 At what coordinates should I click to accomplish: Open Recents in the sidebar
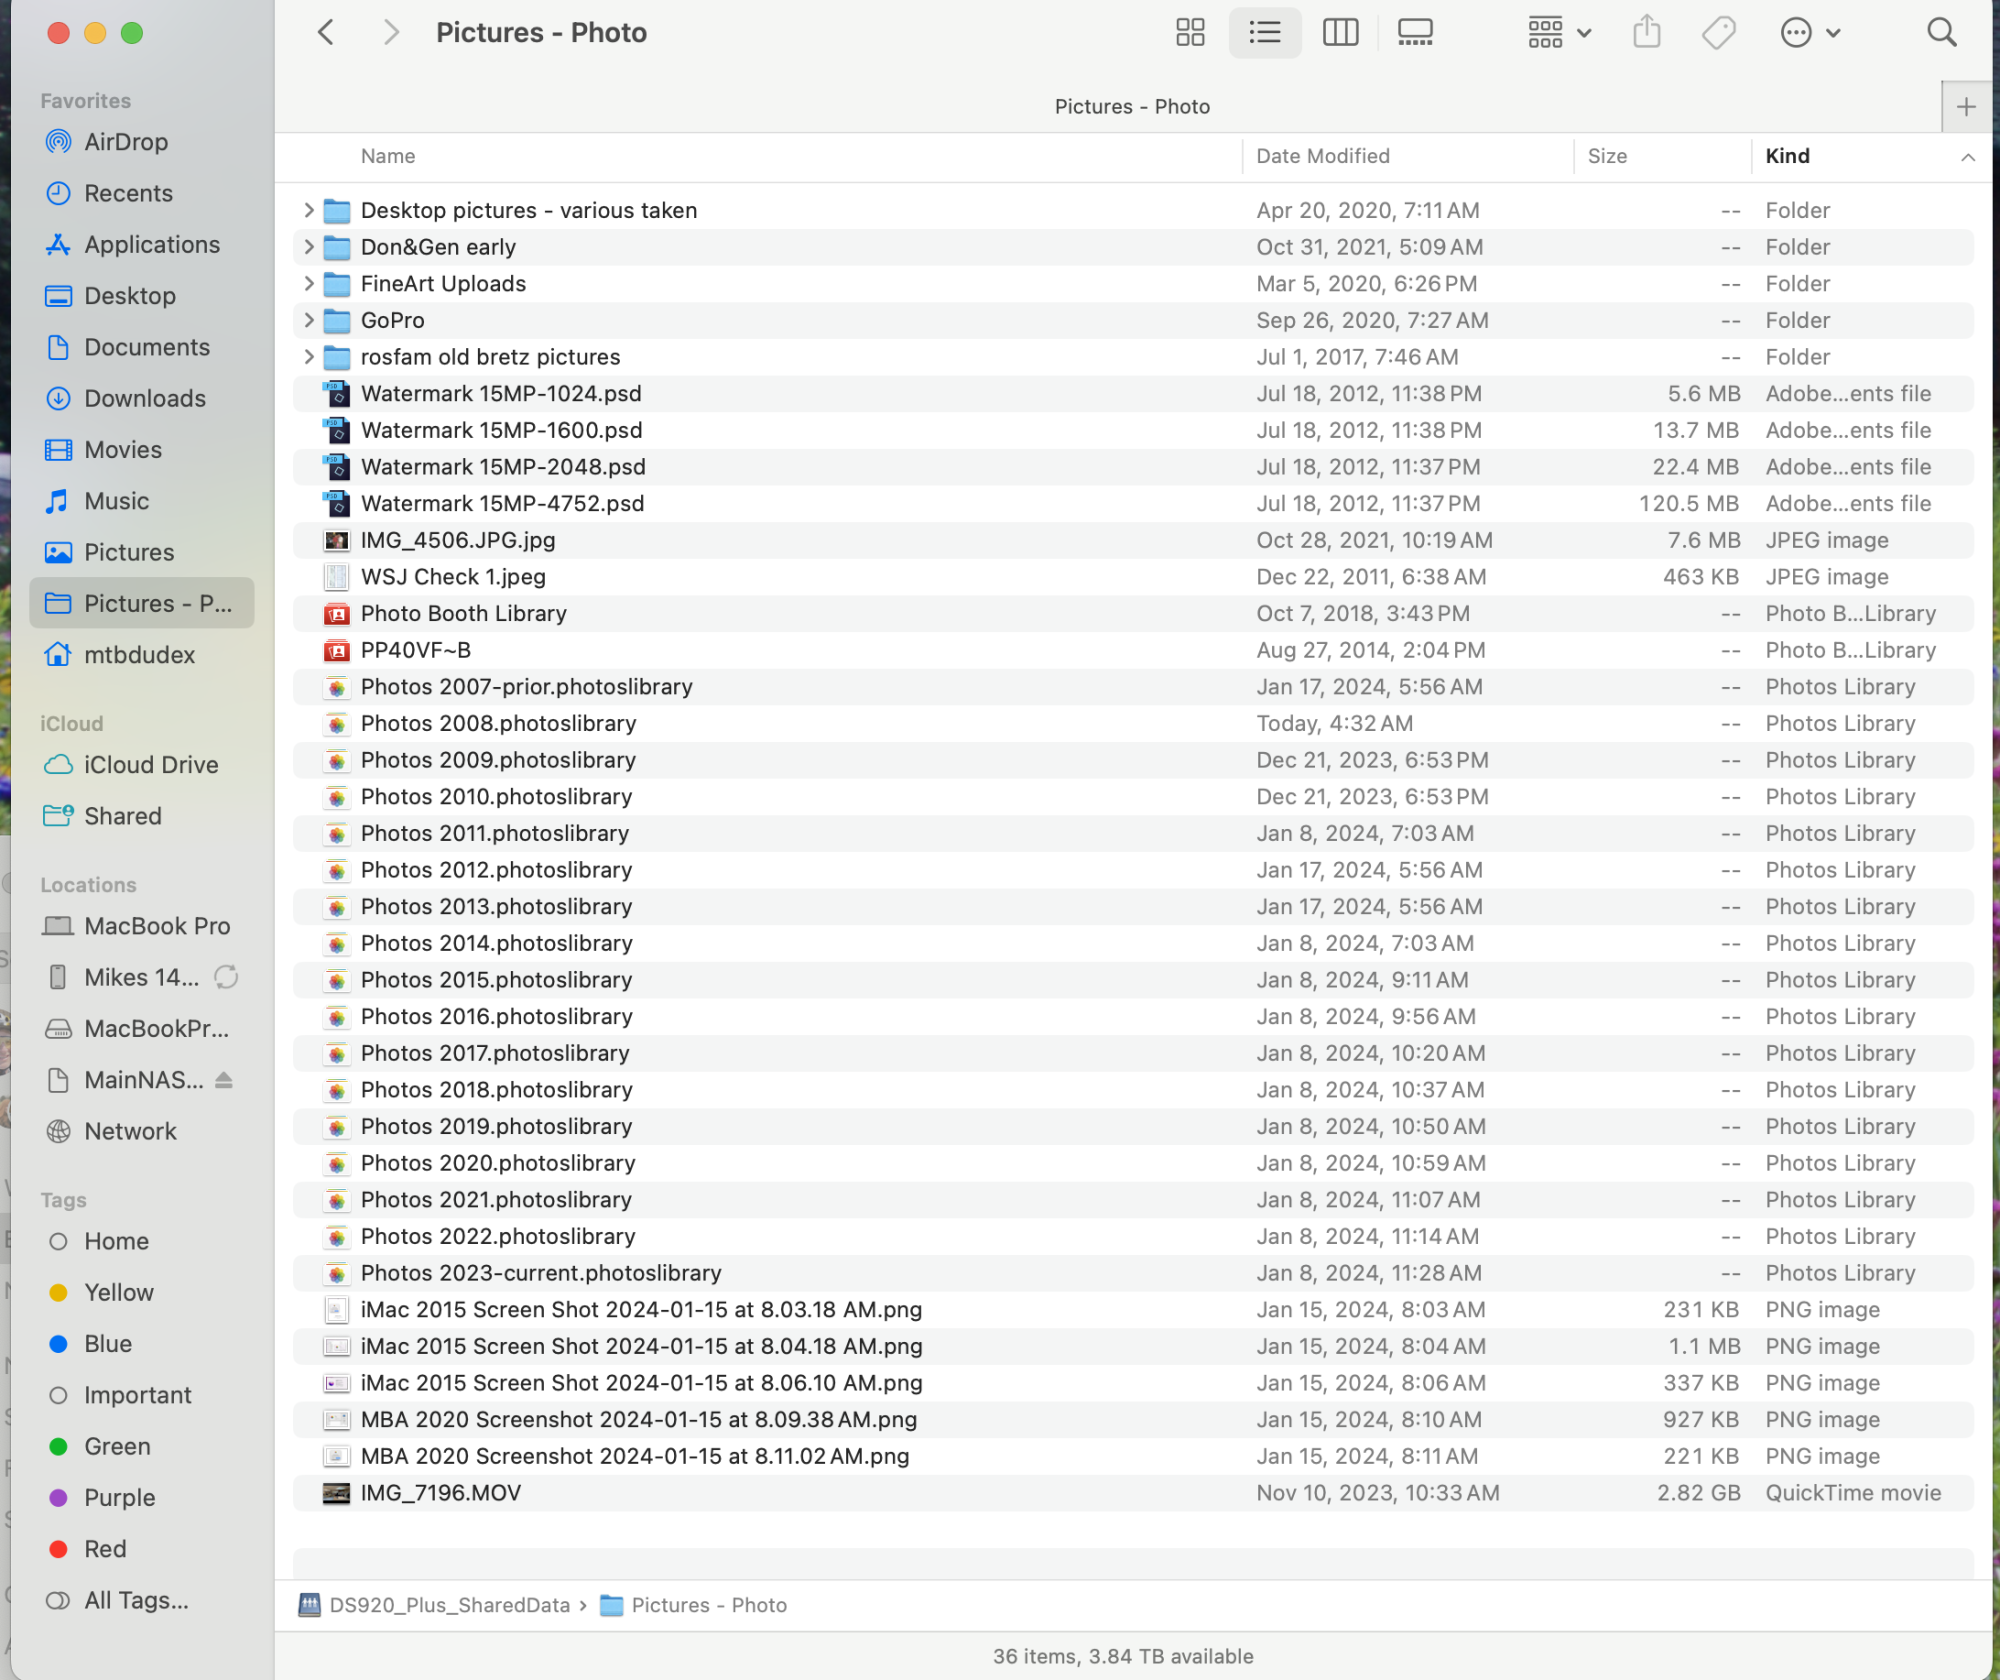coord(128,193)
